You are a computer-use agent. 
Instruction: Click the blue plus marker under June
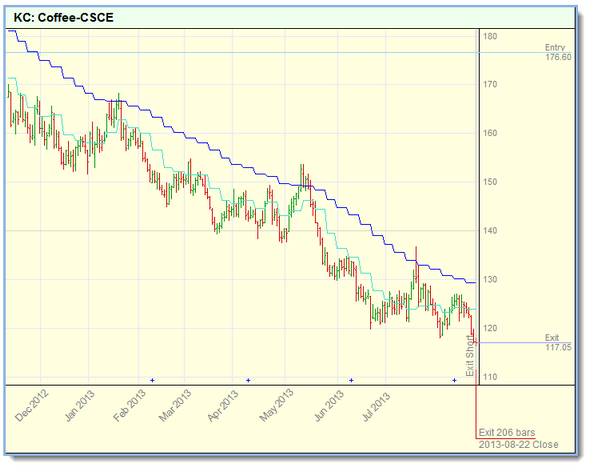tap(351, 380)
